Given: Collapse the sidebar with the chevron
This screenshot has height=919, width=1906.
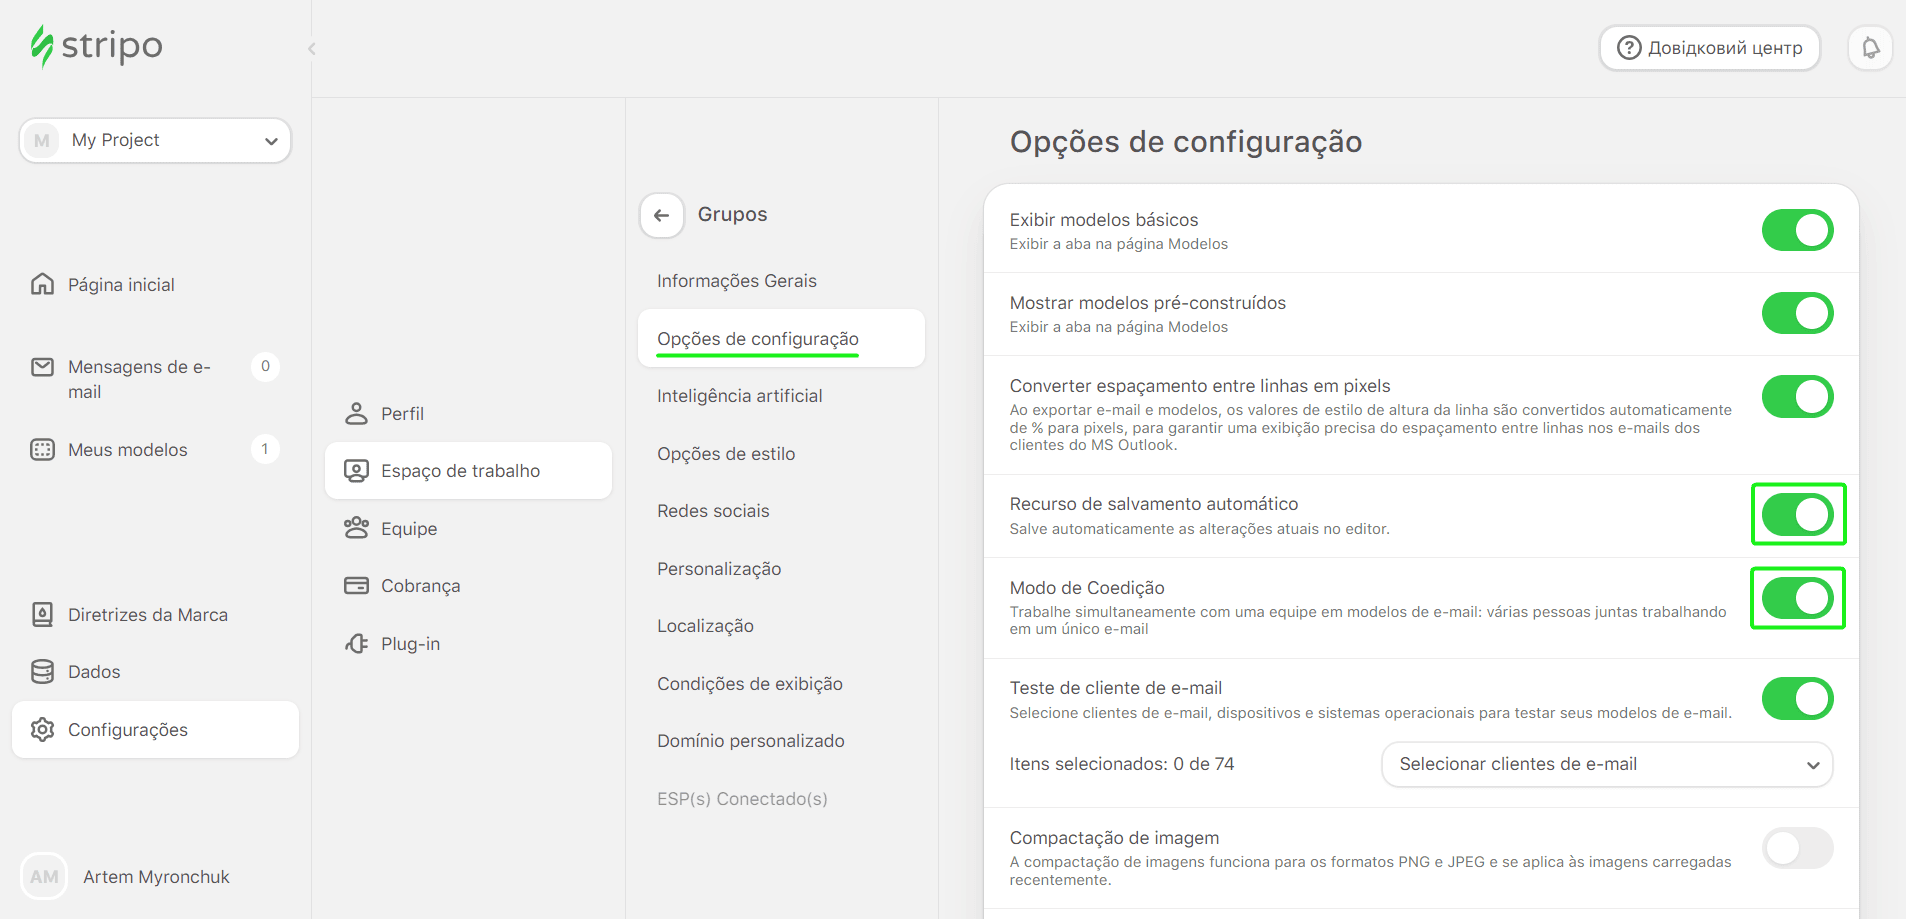Looking at the screenshot, I should [x=311, y=48].
